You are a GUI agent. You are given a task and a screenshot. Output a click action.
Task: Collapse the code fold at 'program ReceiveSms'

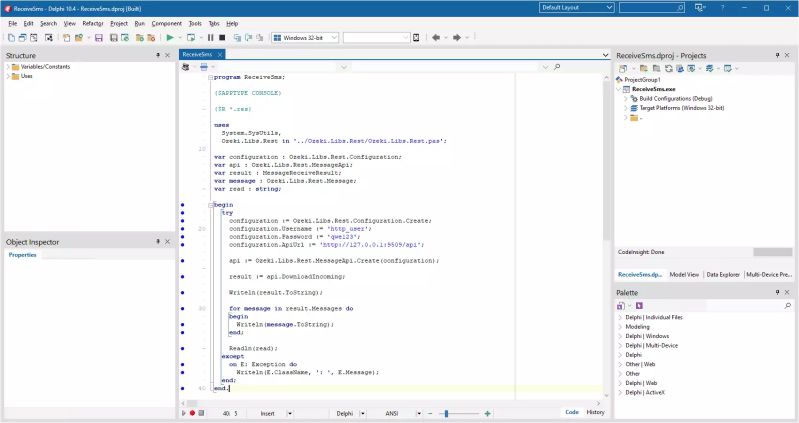[210, 77]
